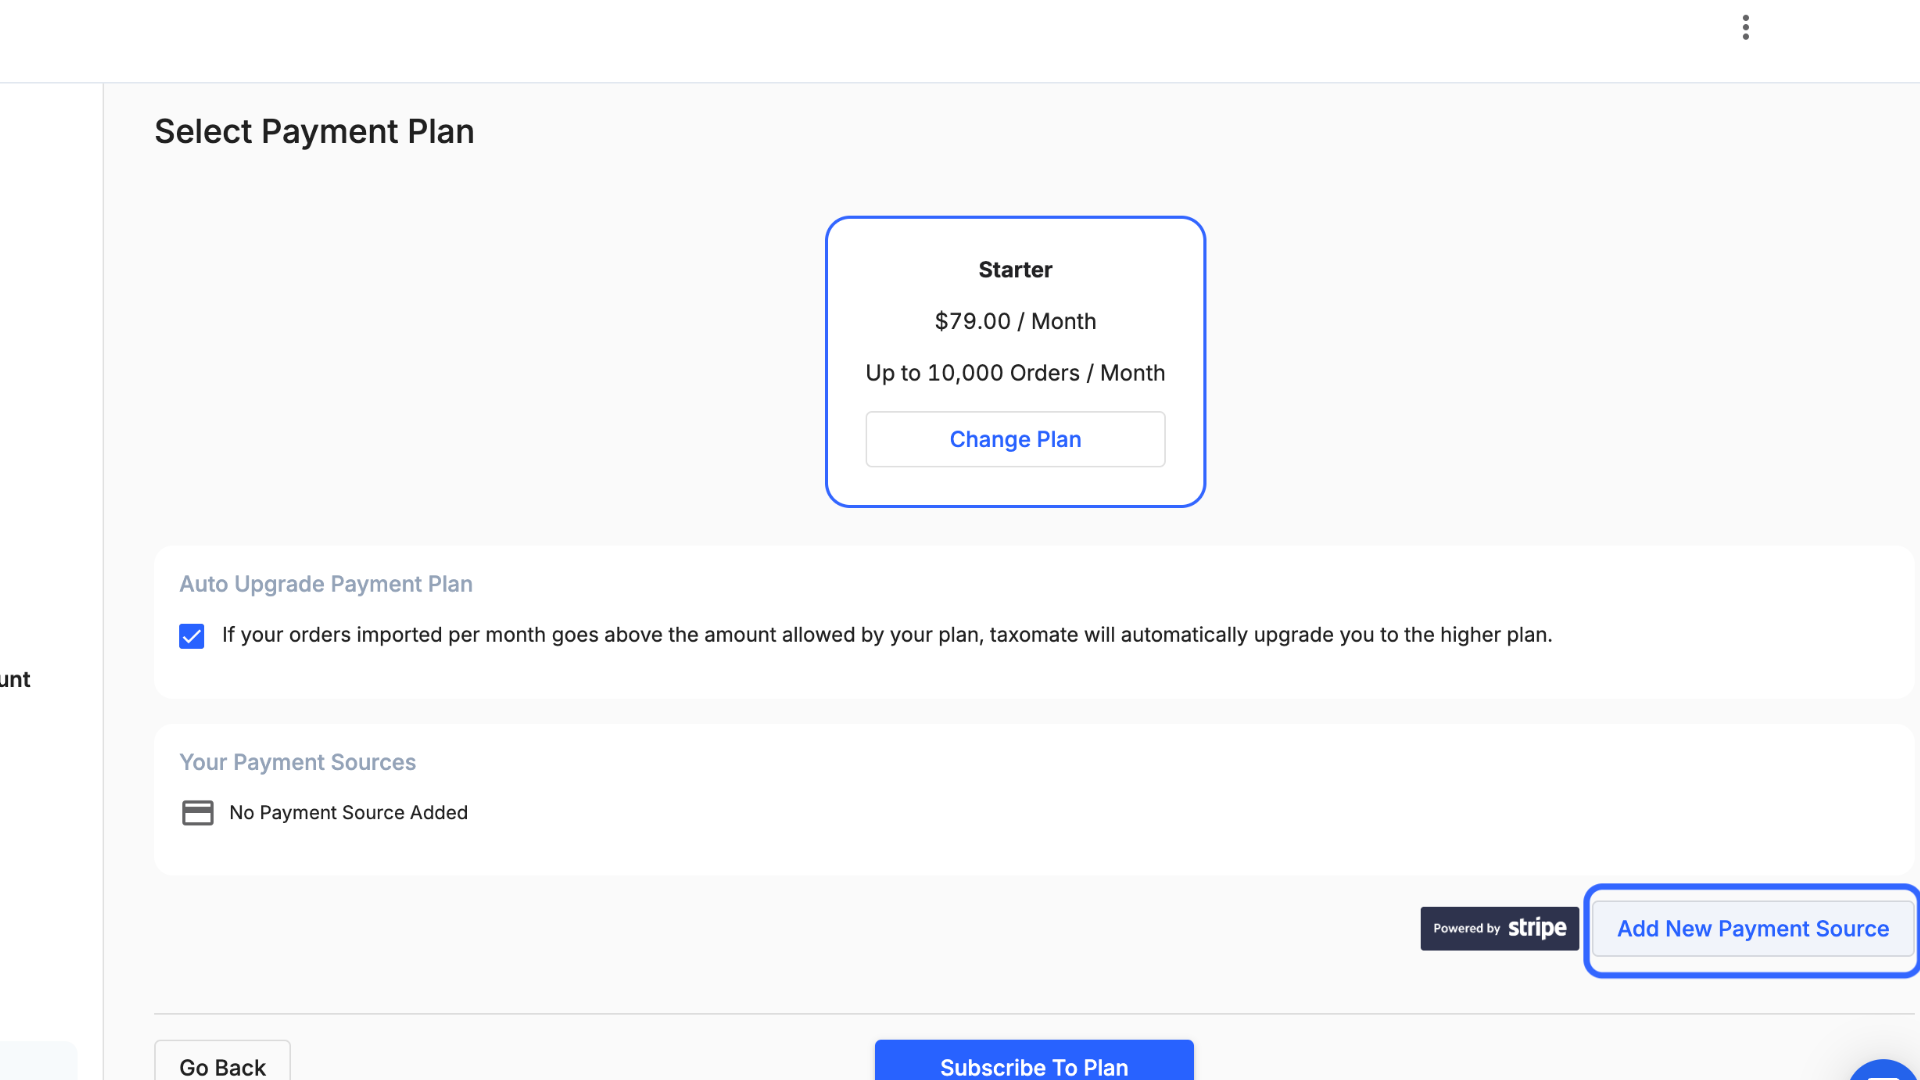
Task: Click the Select Payment Plan title
Action: pyautogui.click(x=314, y=132)
